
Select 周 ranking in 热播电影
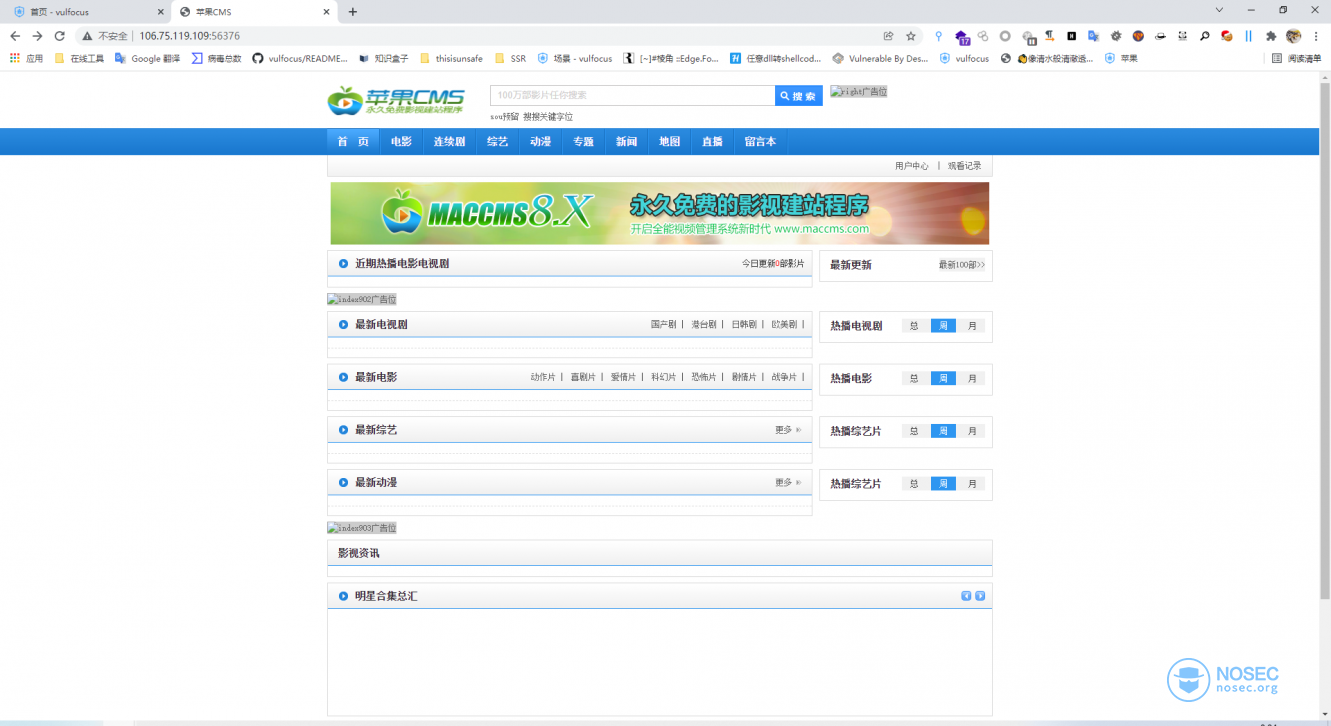[943, 378]
